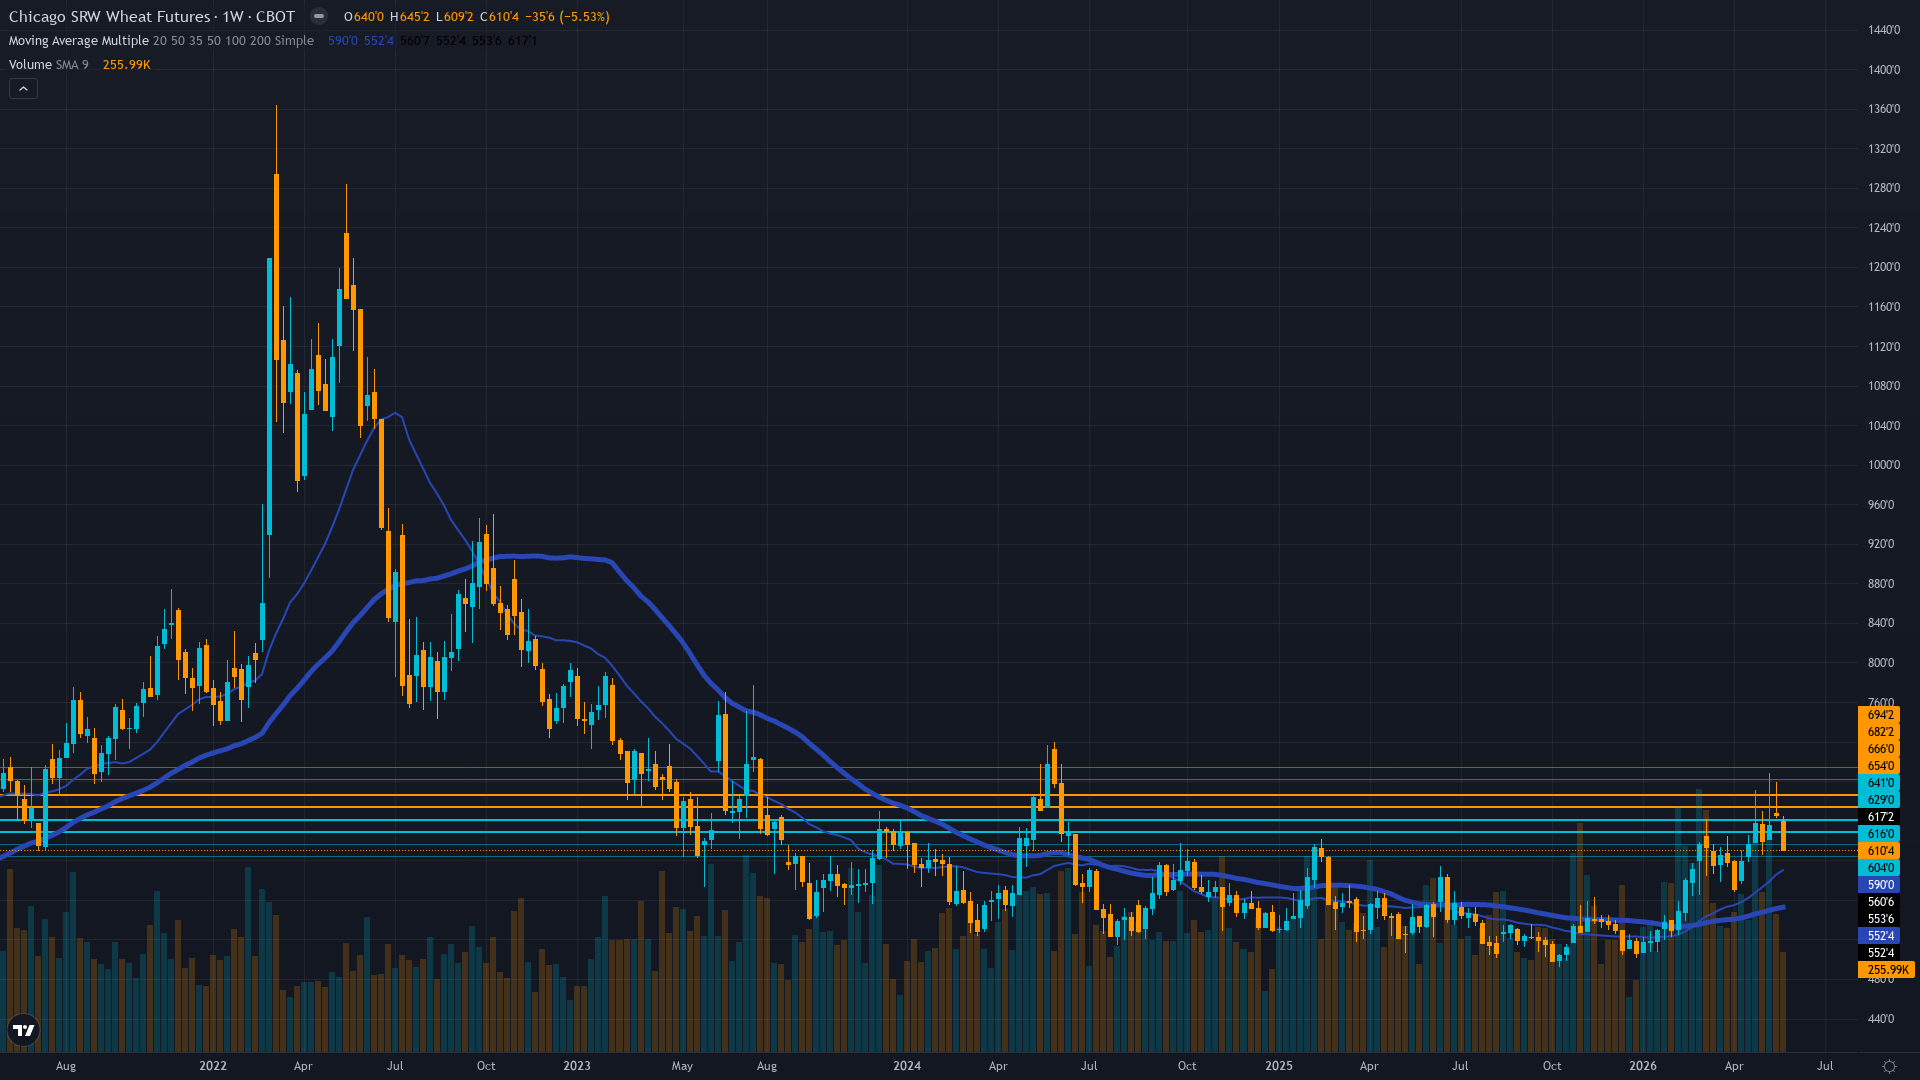Click the 2023 label on time axis
The image size is (1920, 1080).
click(x=577, y=1066)
